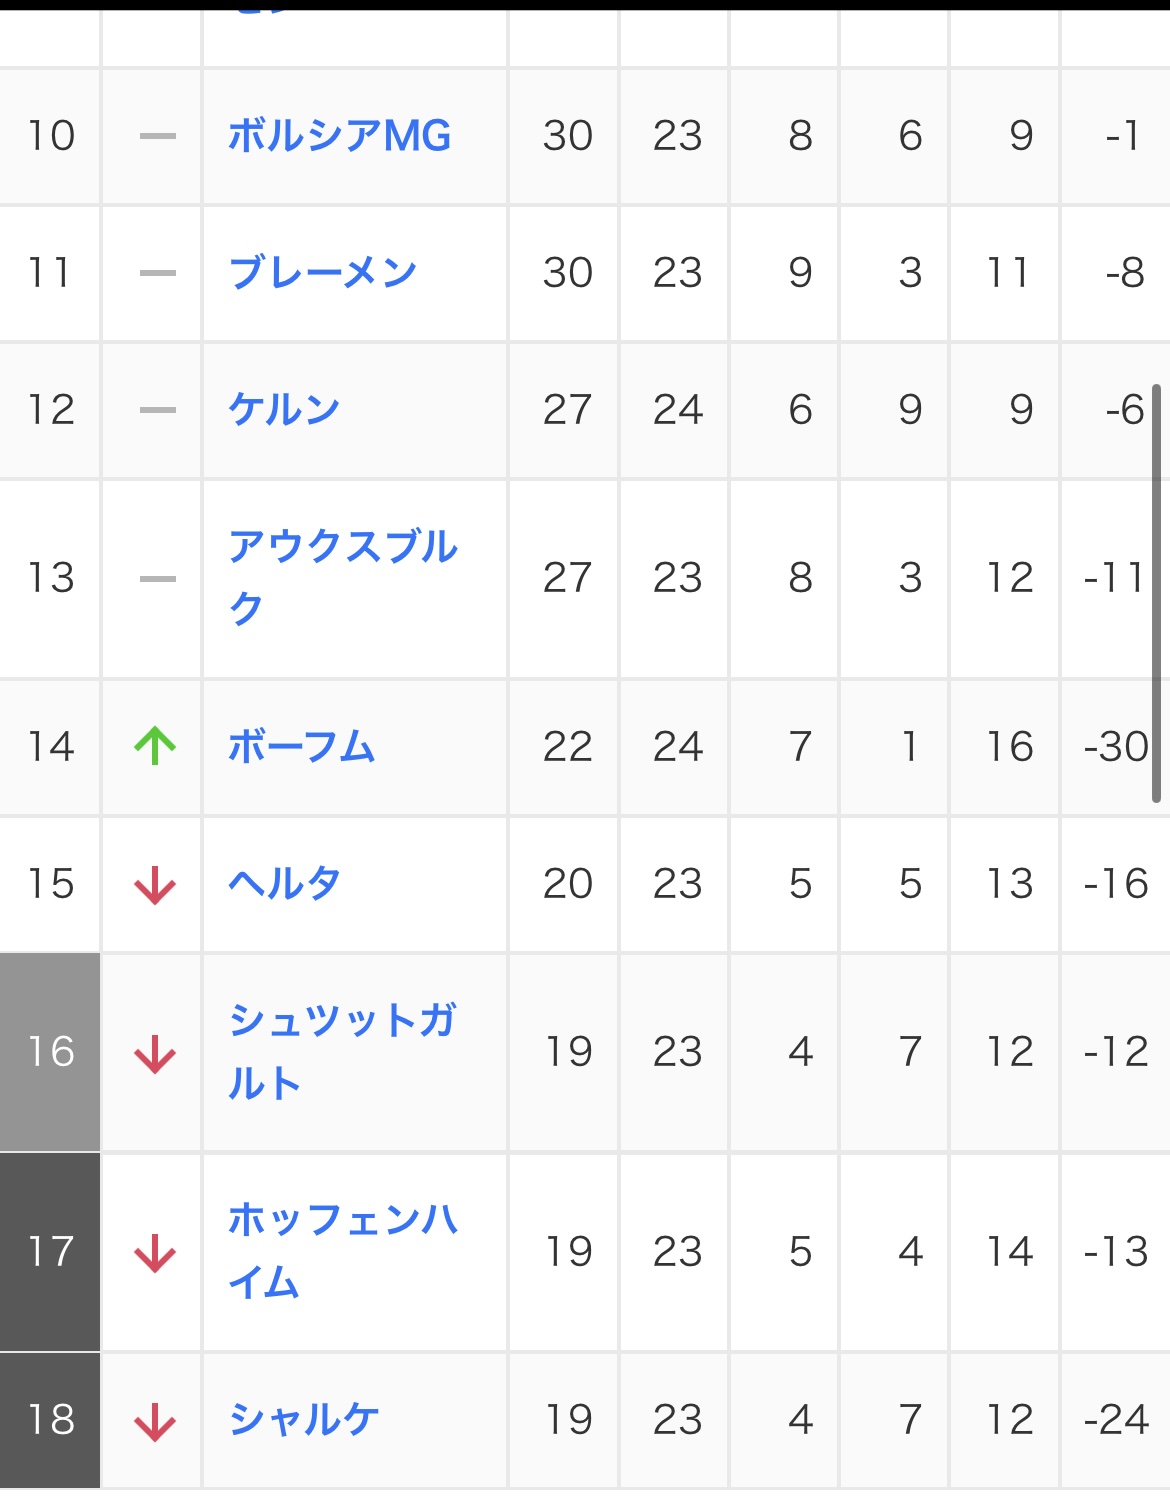Click green up arrow beside ボーフム

point(155,746)
